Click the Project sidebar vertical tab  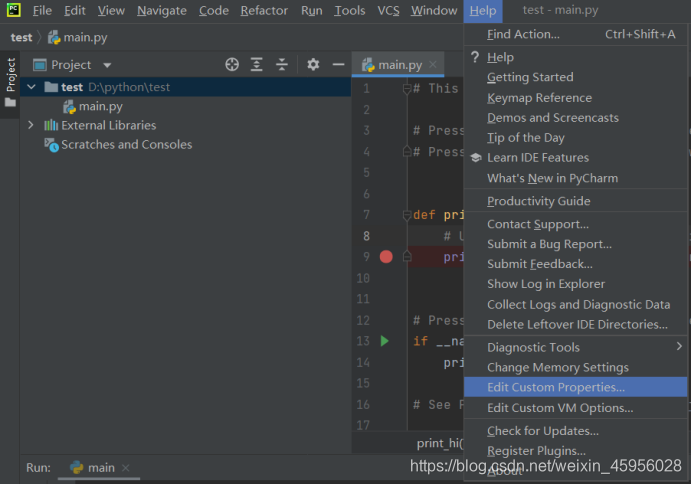click(10, 74)
